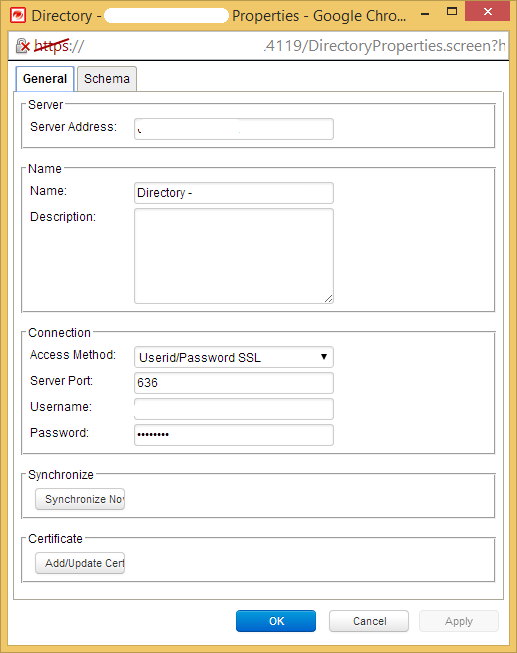Screen dimensions: 517x653
Task: Click inside the Description text area
Action: click(x=234, y=256)
